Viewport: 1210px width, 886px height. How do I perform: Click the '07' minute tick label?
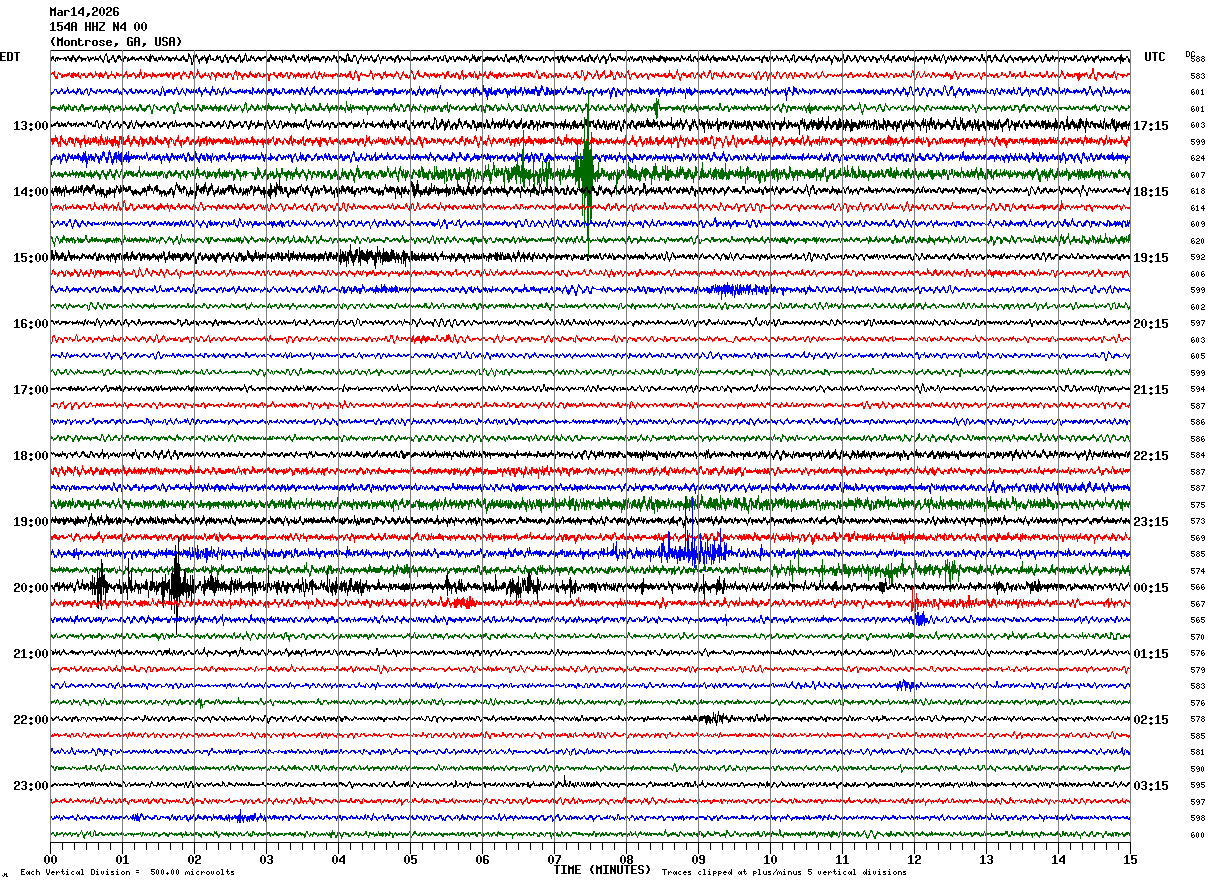click(554, 859)
